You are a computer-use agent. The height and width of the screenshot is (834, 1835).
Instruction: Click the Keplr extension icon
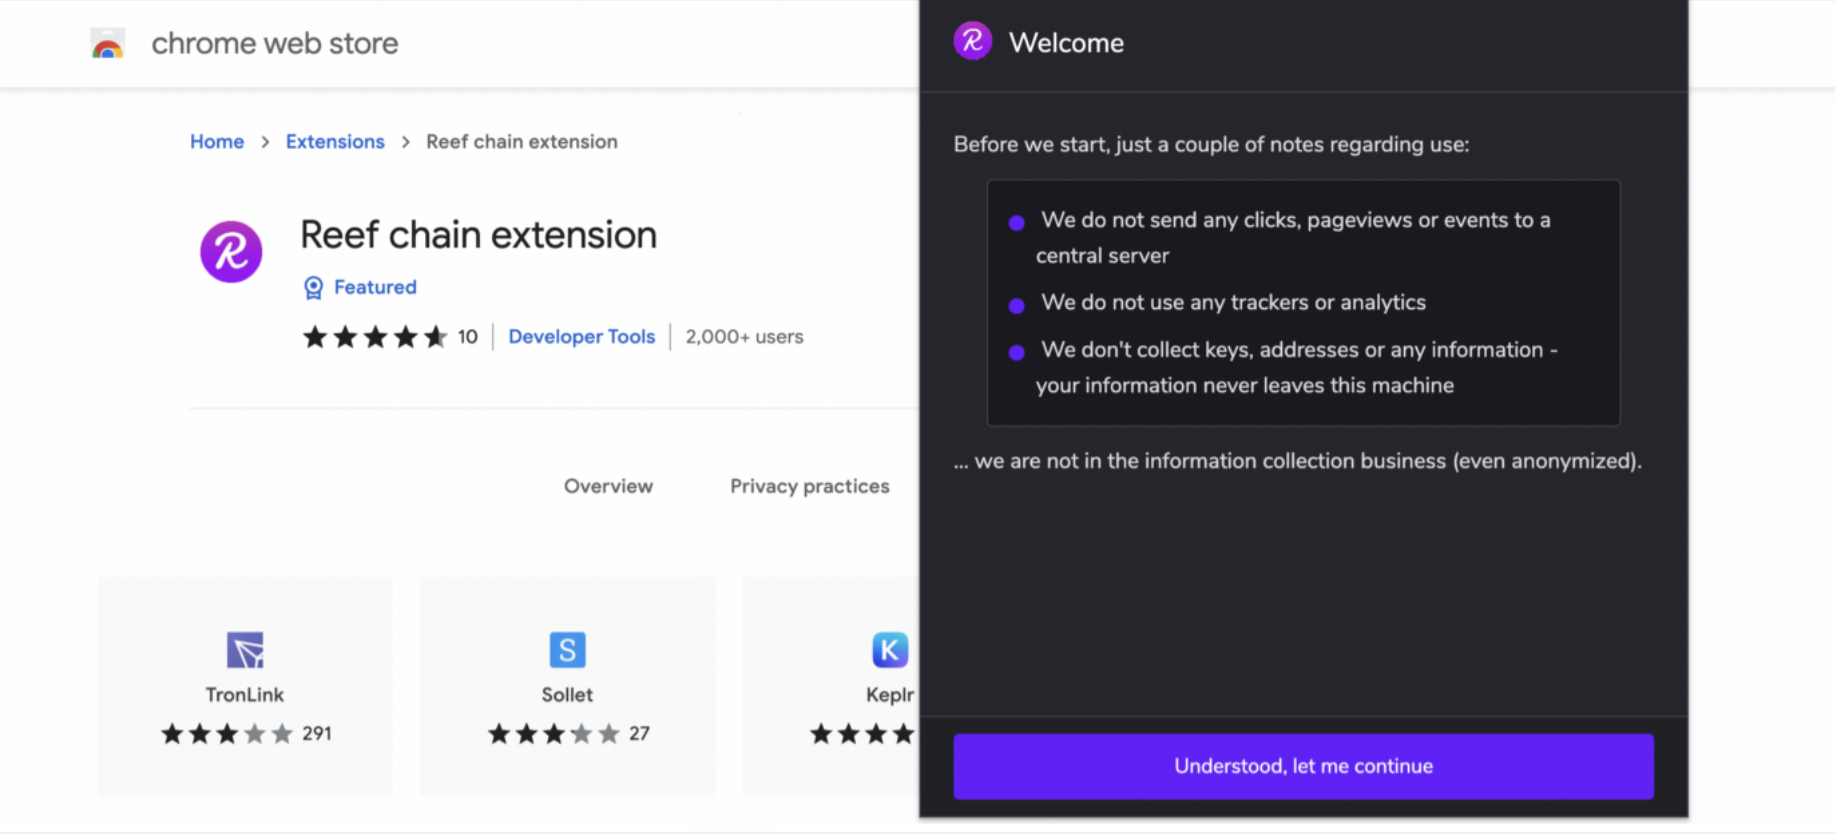pos(890,650)
